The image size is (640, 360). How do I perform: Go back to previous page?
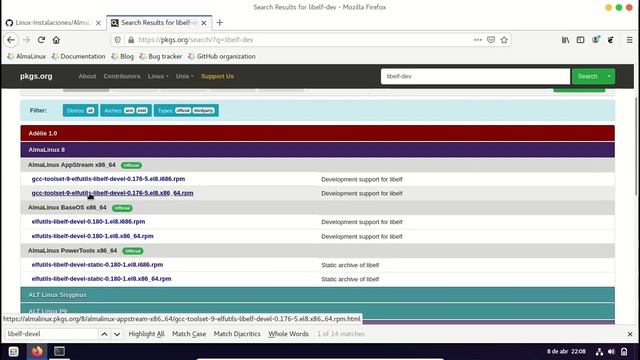(x=11, y=40)
